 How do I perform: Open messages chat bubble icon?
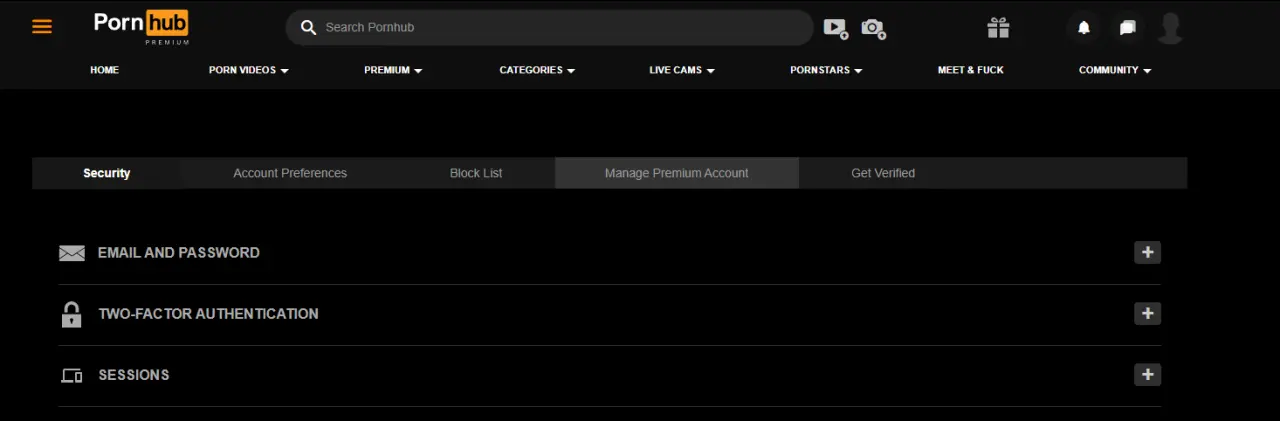[1128, 28]
